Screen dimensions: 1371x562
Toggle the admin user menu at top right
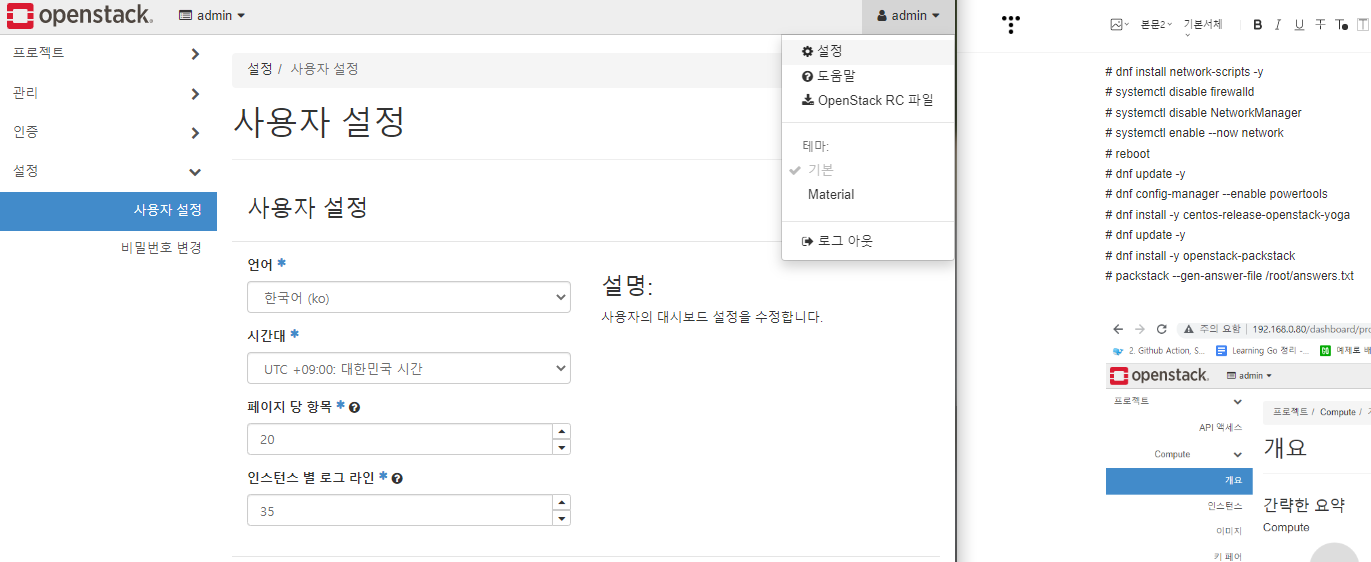tap(908, 16)
